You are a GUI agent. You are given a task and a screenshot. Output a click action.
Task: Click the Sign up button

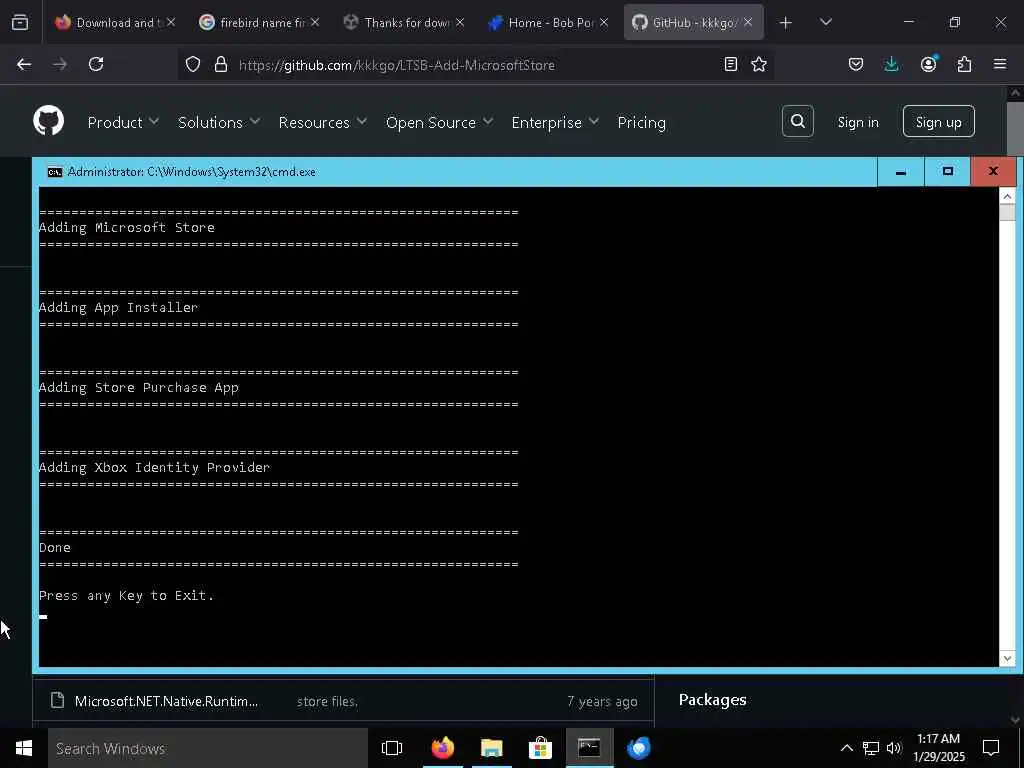938,121
